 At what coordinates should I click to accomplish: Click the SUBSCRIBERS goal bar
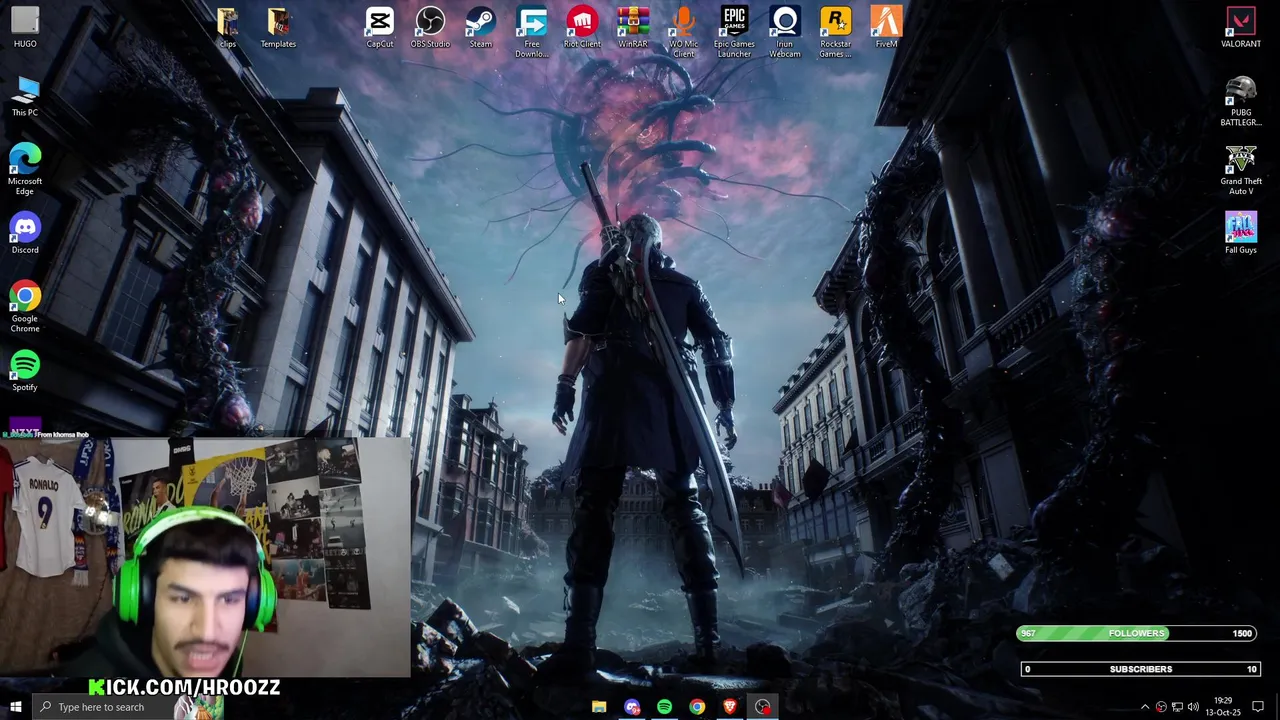1140,669
